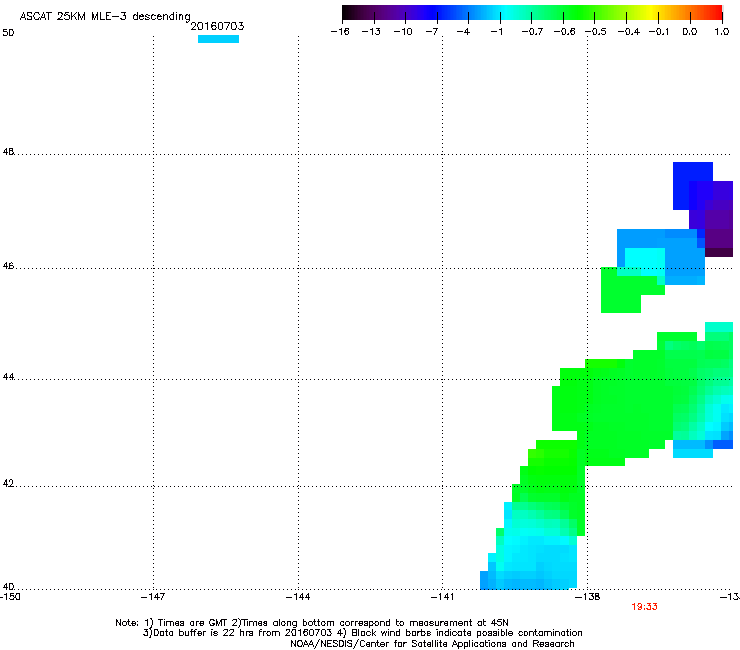Click the 42 latitude axis label

(8, 483)
